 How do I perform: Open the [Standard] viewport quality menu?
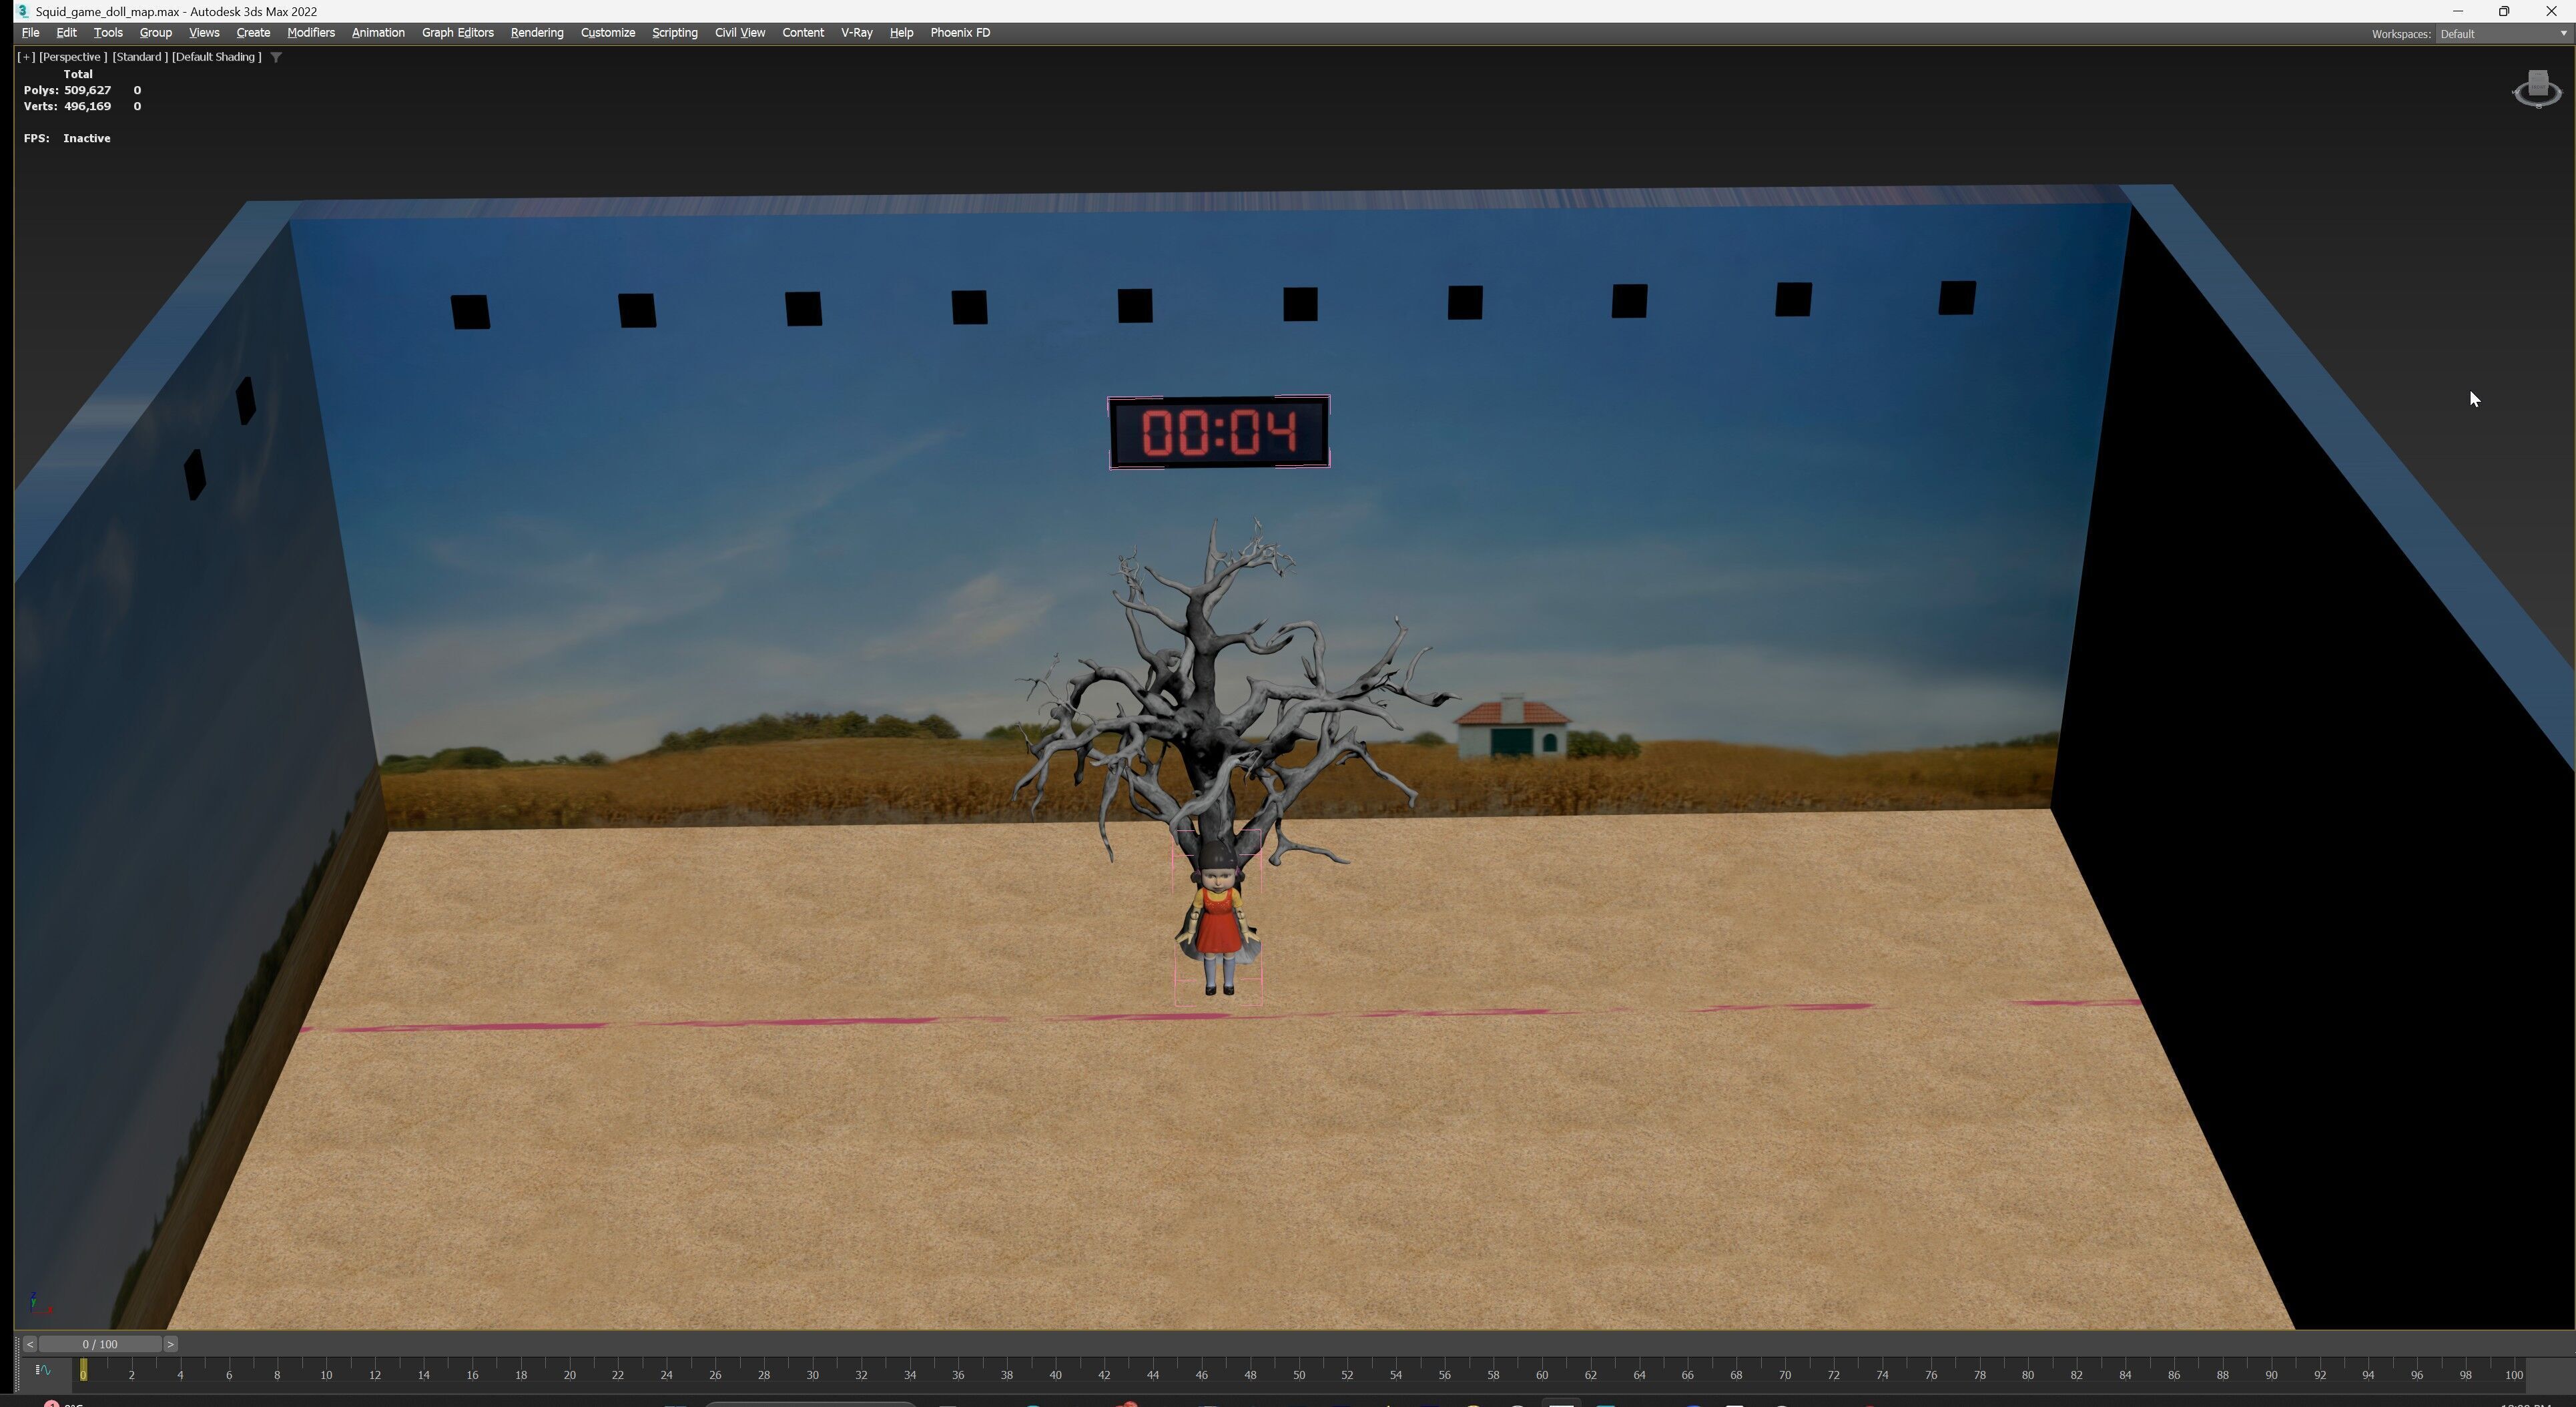[x=139, y=57]
